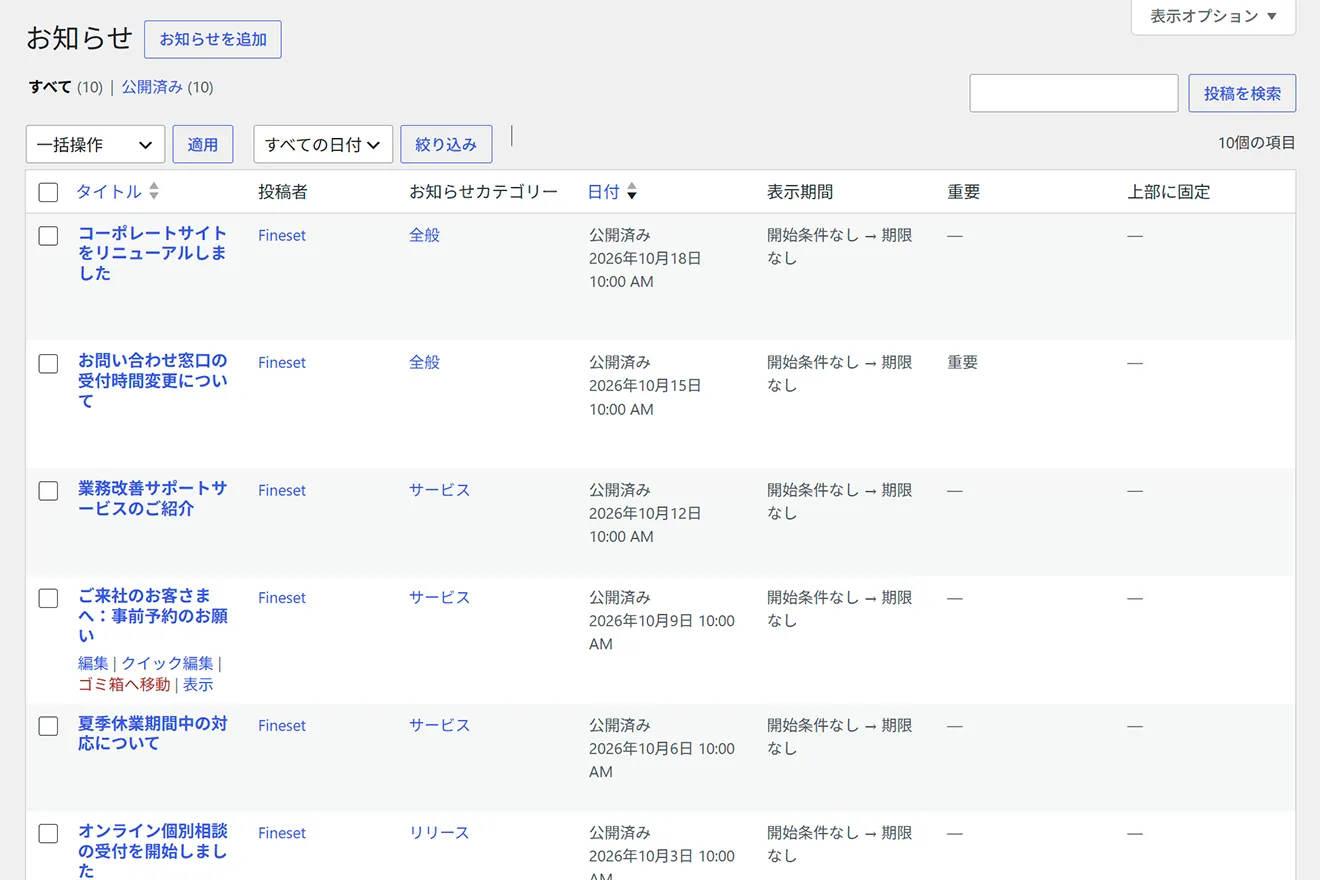Toggle the select-all checkbox in table header
The image size is (1320, 880).
point(48,192)
